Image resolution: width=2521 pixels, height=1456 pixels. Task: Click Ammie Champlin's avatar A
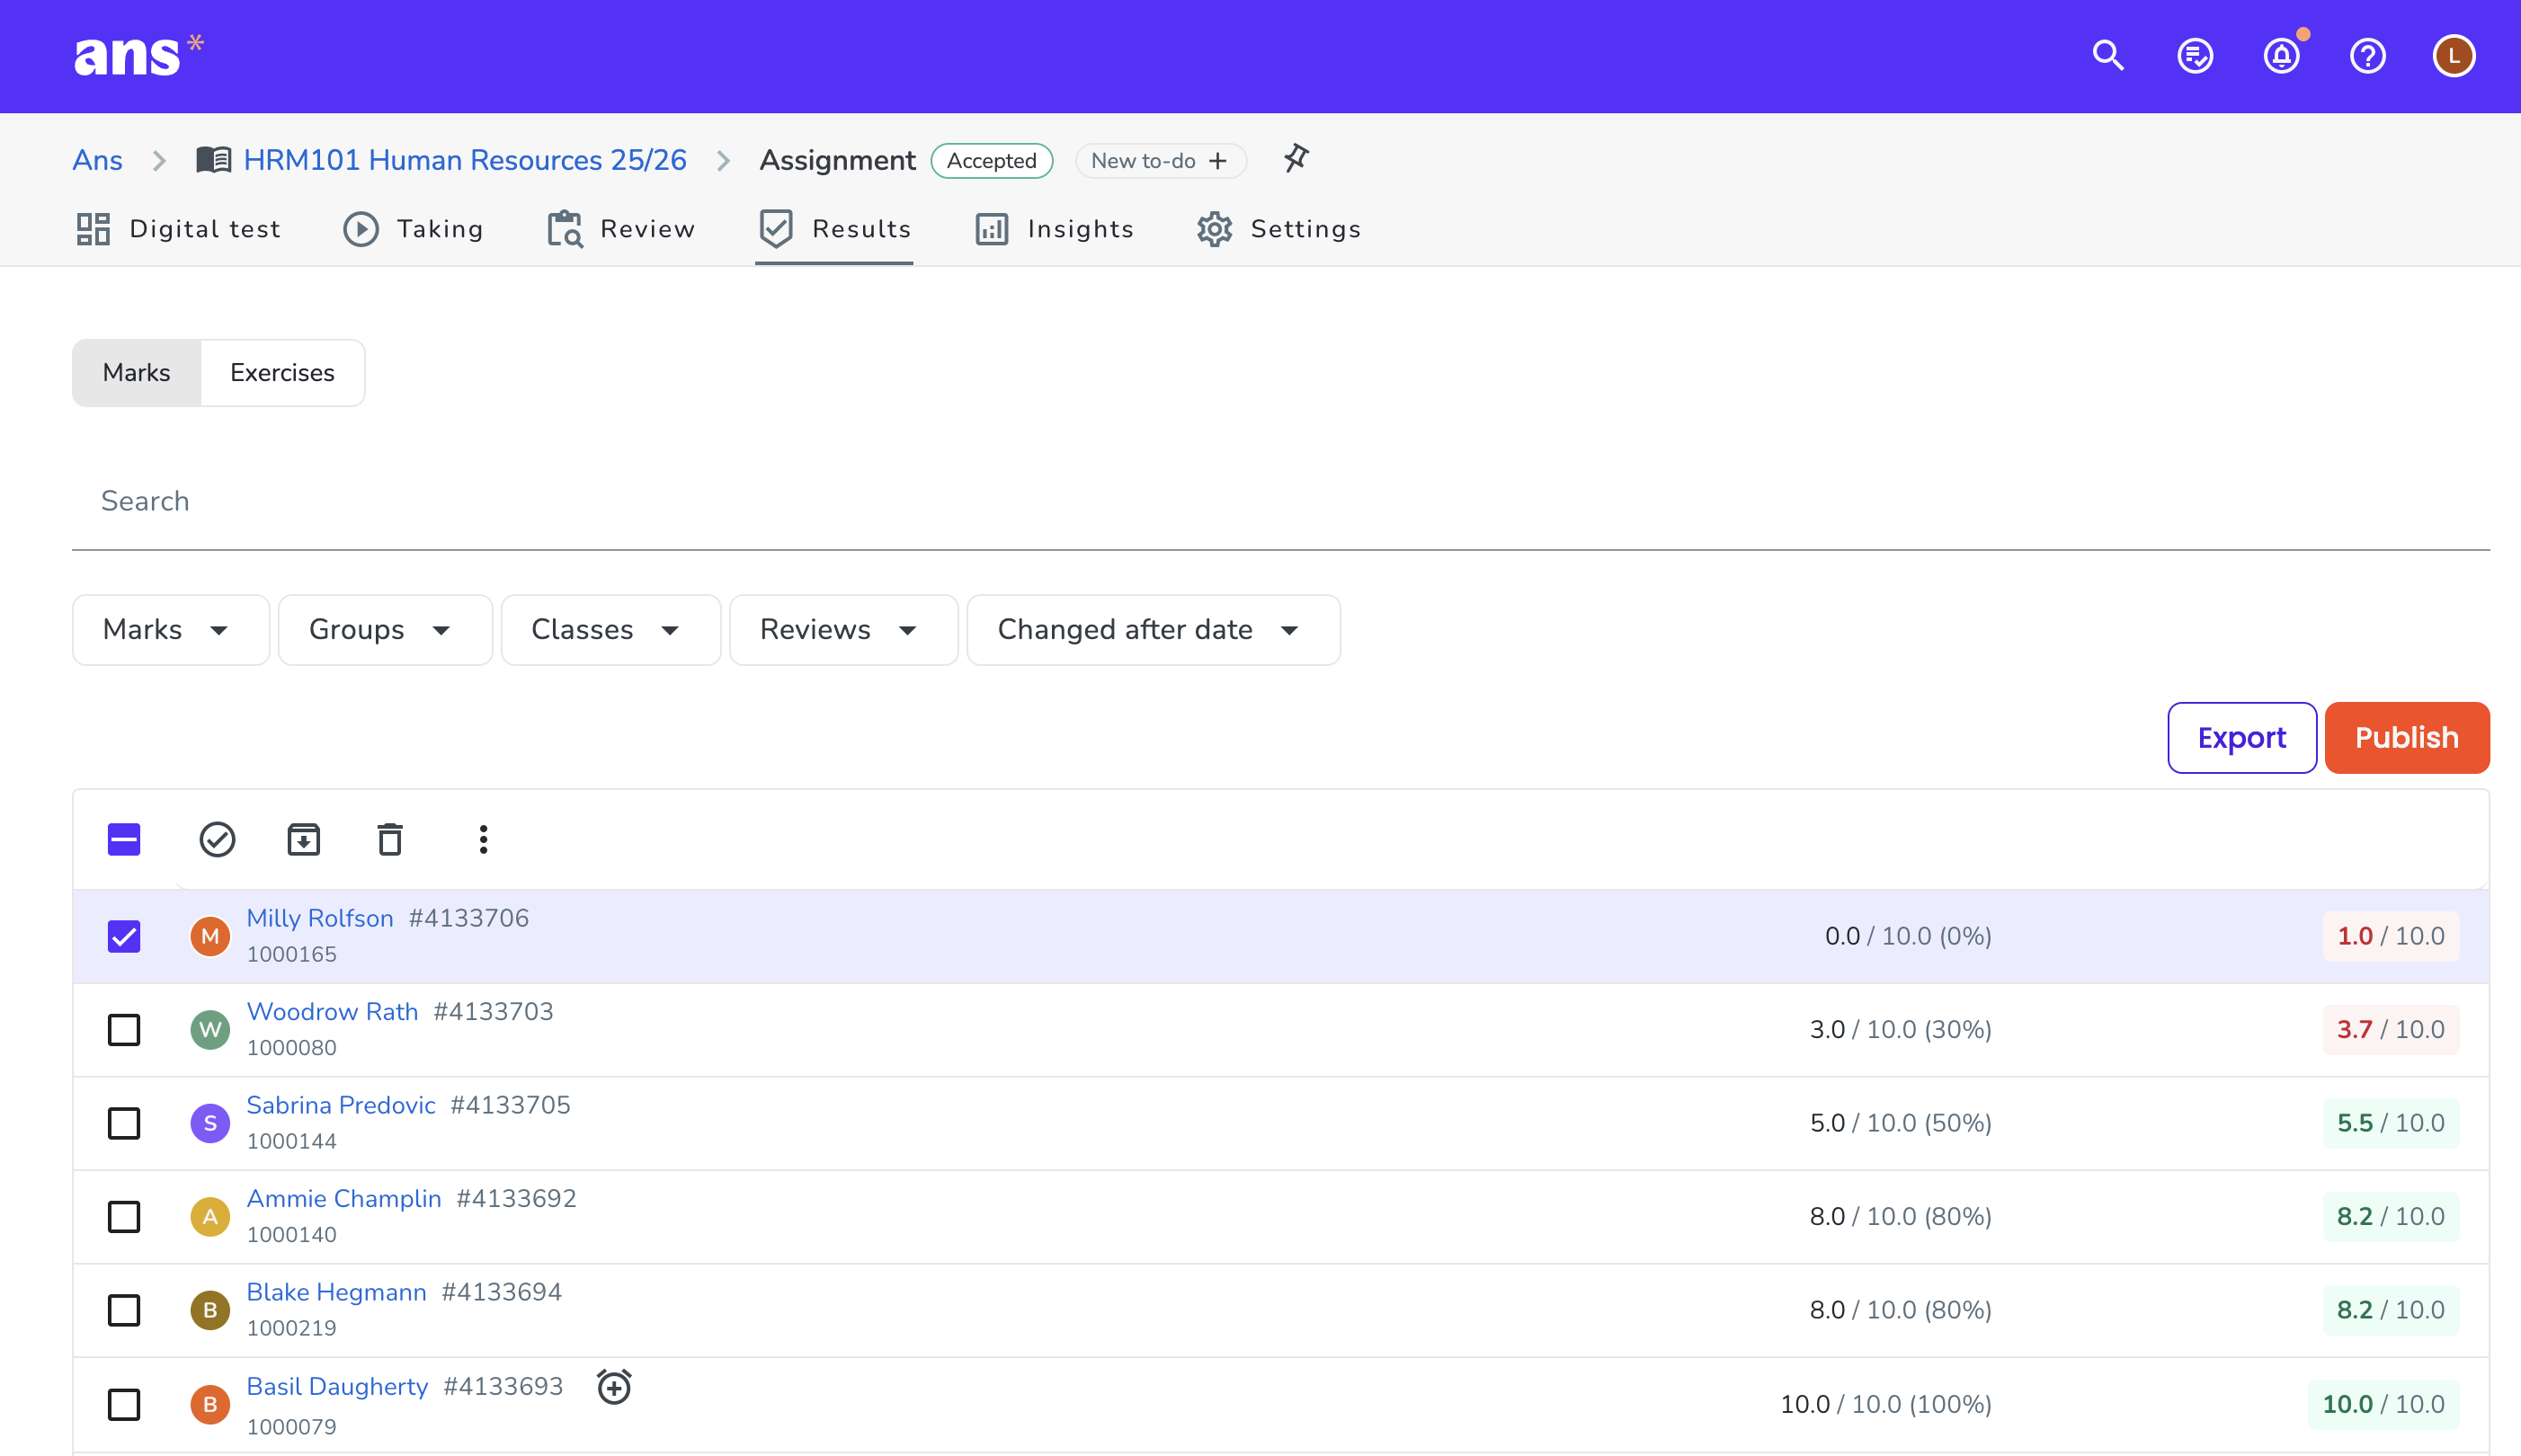point(210,1217)
